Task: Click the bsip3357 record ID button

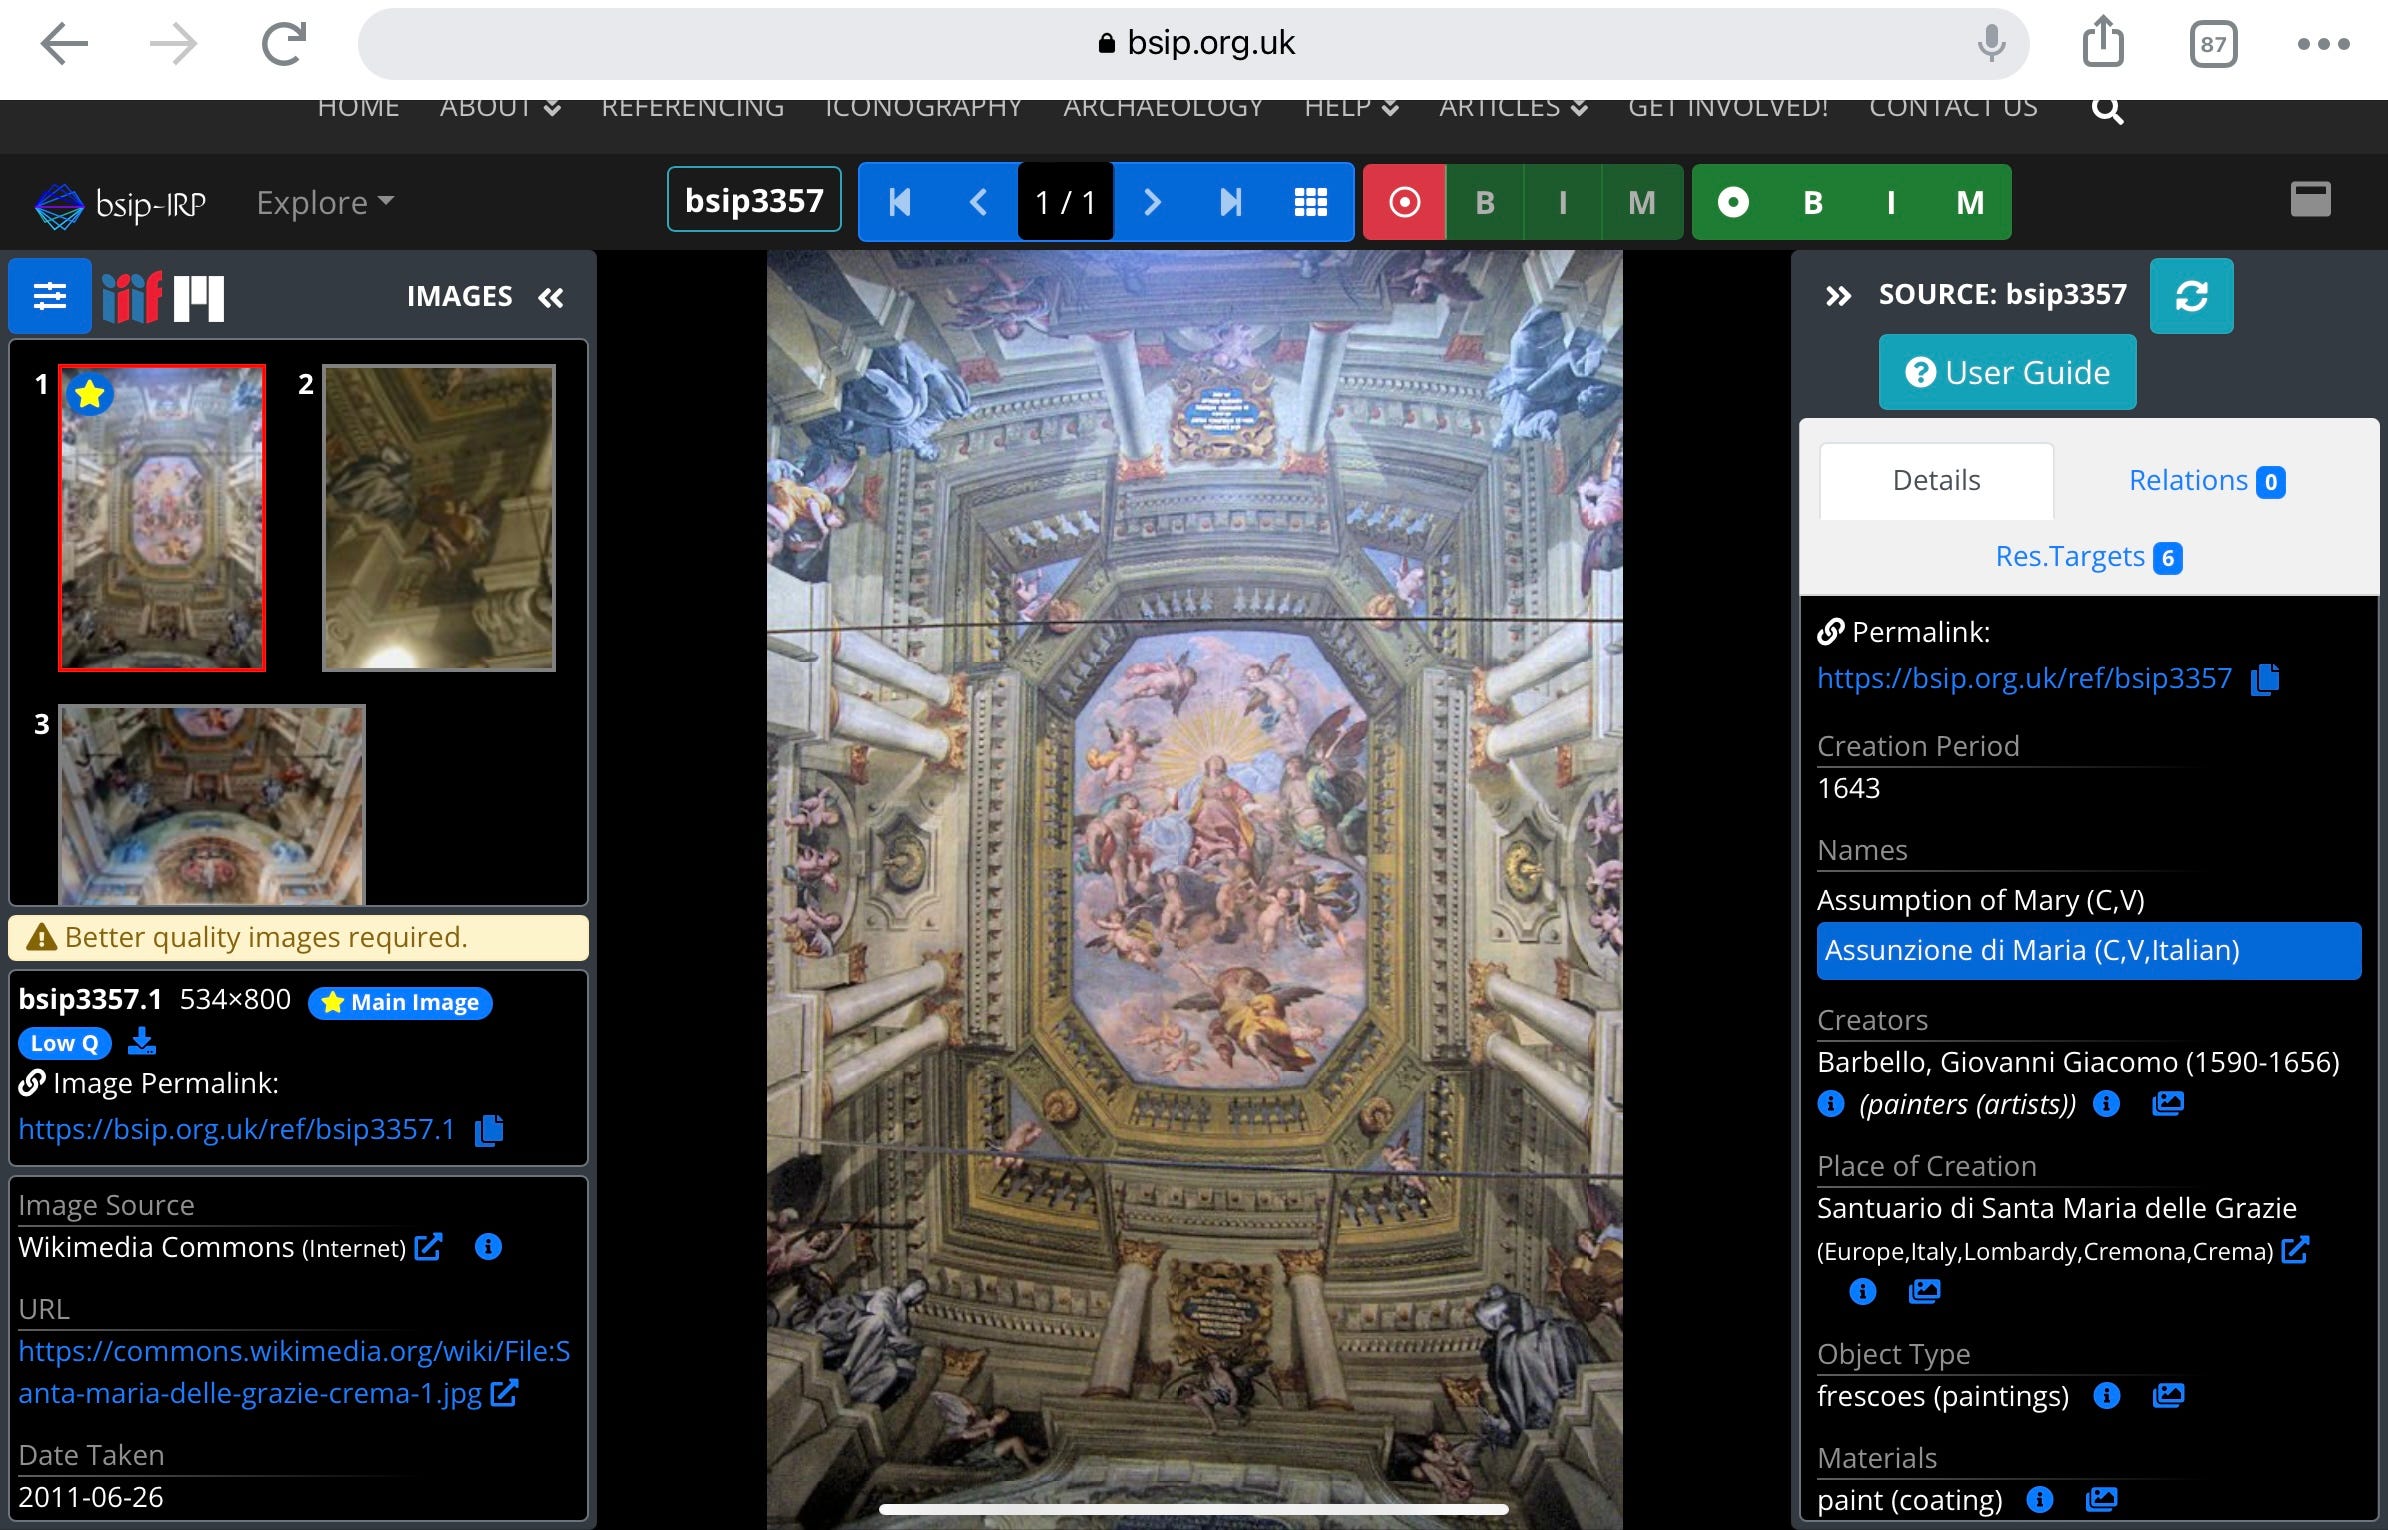Action: [754, 201]
